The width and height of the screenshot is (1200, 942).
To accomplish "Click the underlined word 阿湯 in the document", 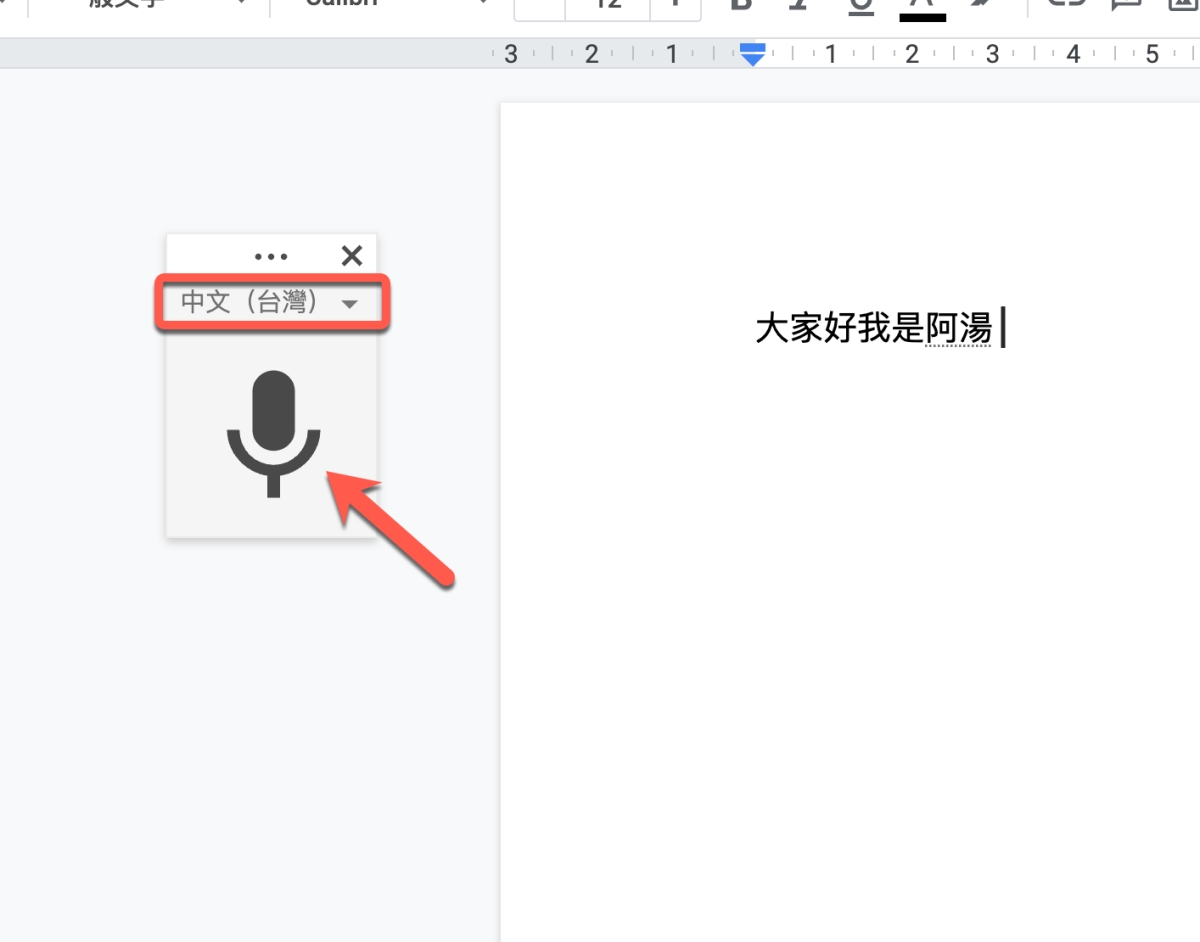I will 958,328.
